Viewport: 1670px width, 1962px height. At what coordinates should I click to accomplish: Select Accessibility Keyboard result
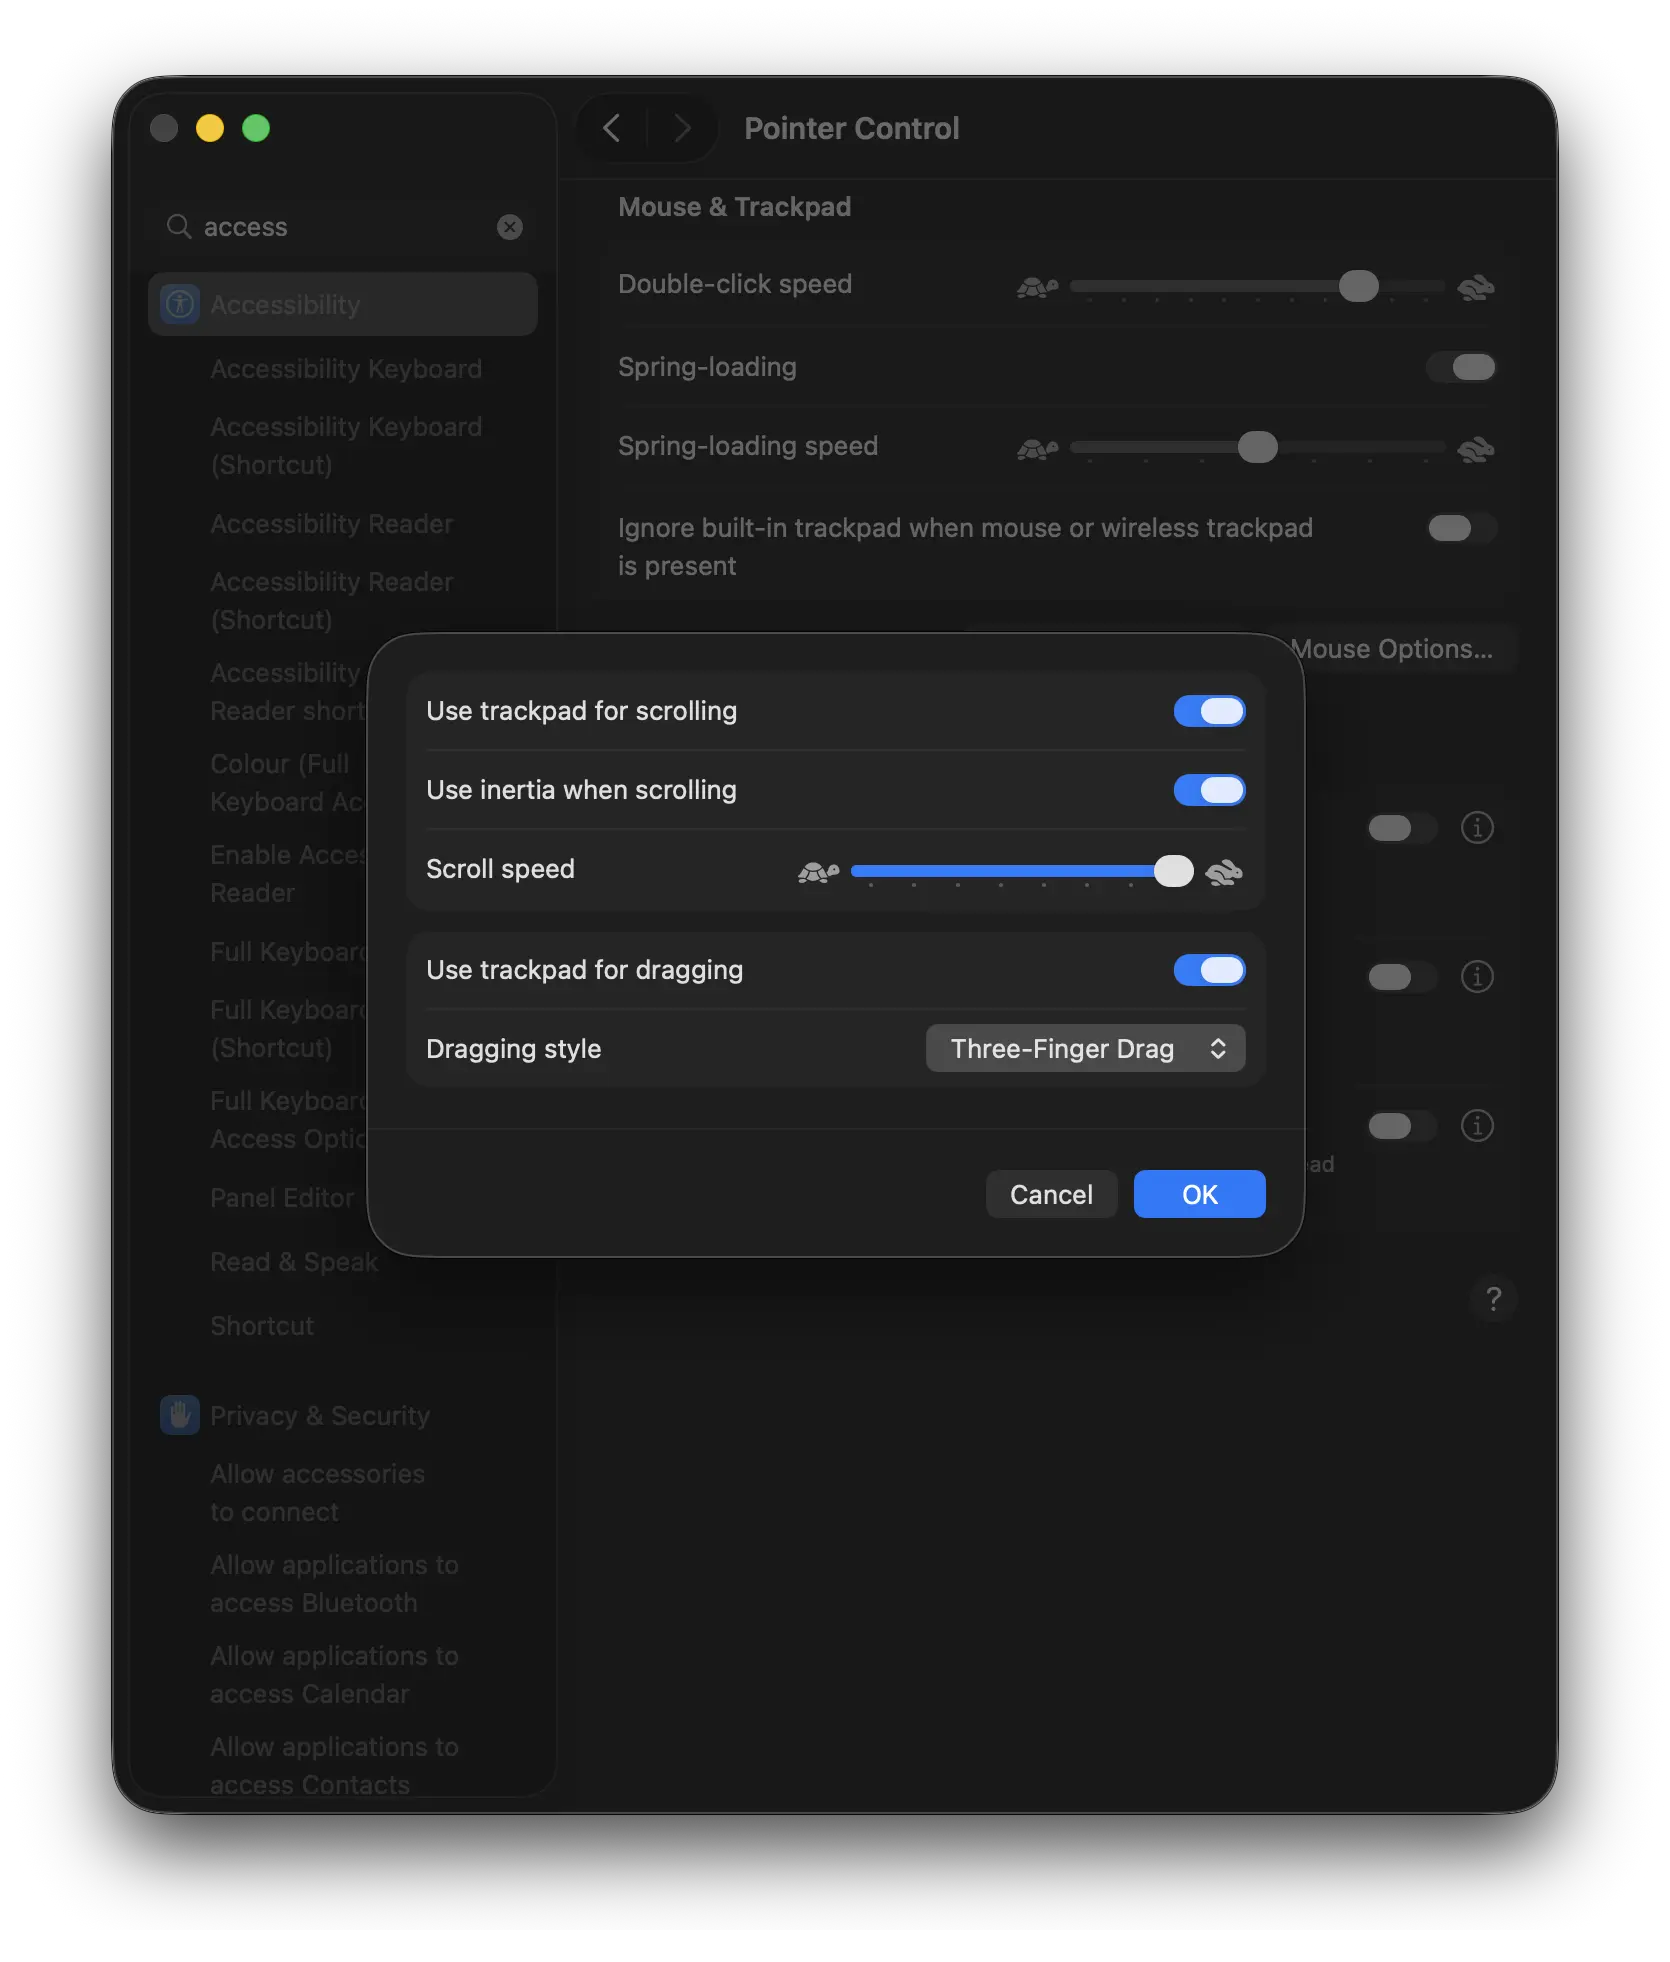coord(346,369)
